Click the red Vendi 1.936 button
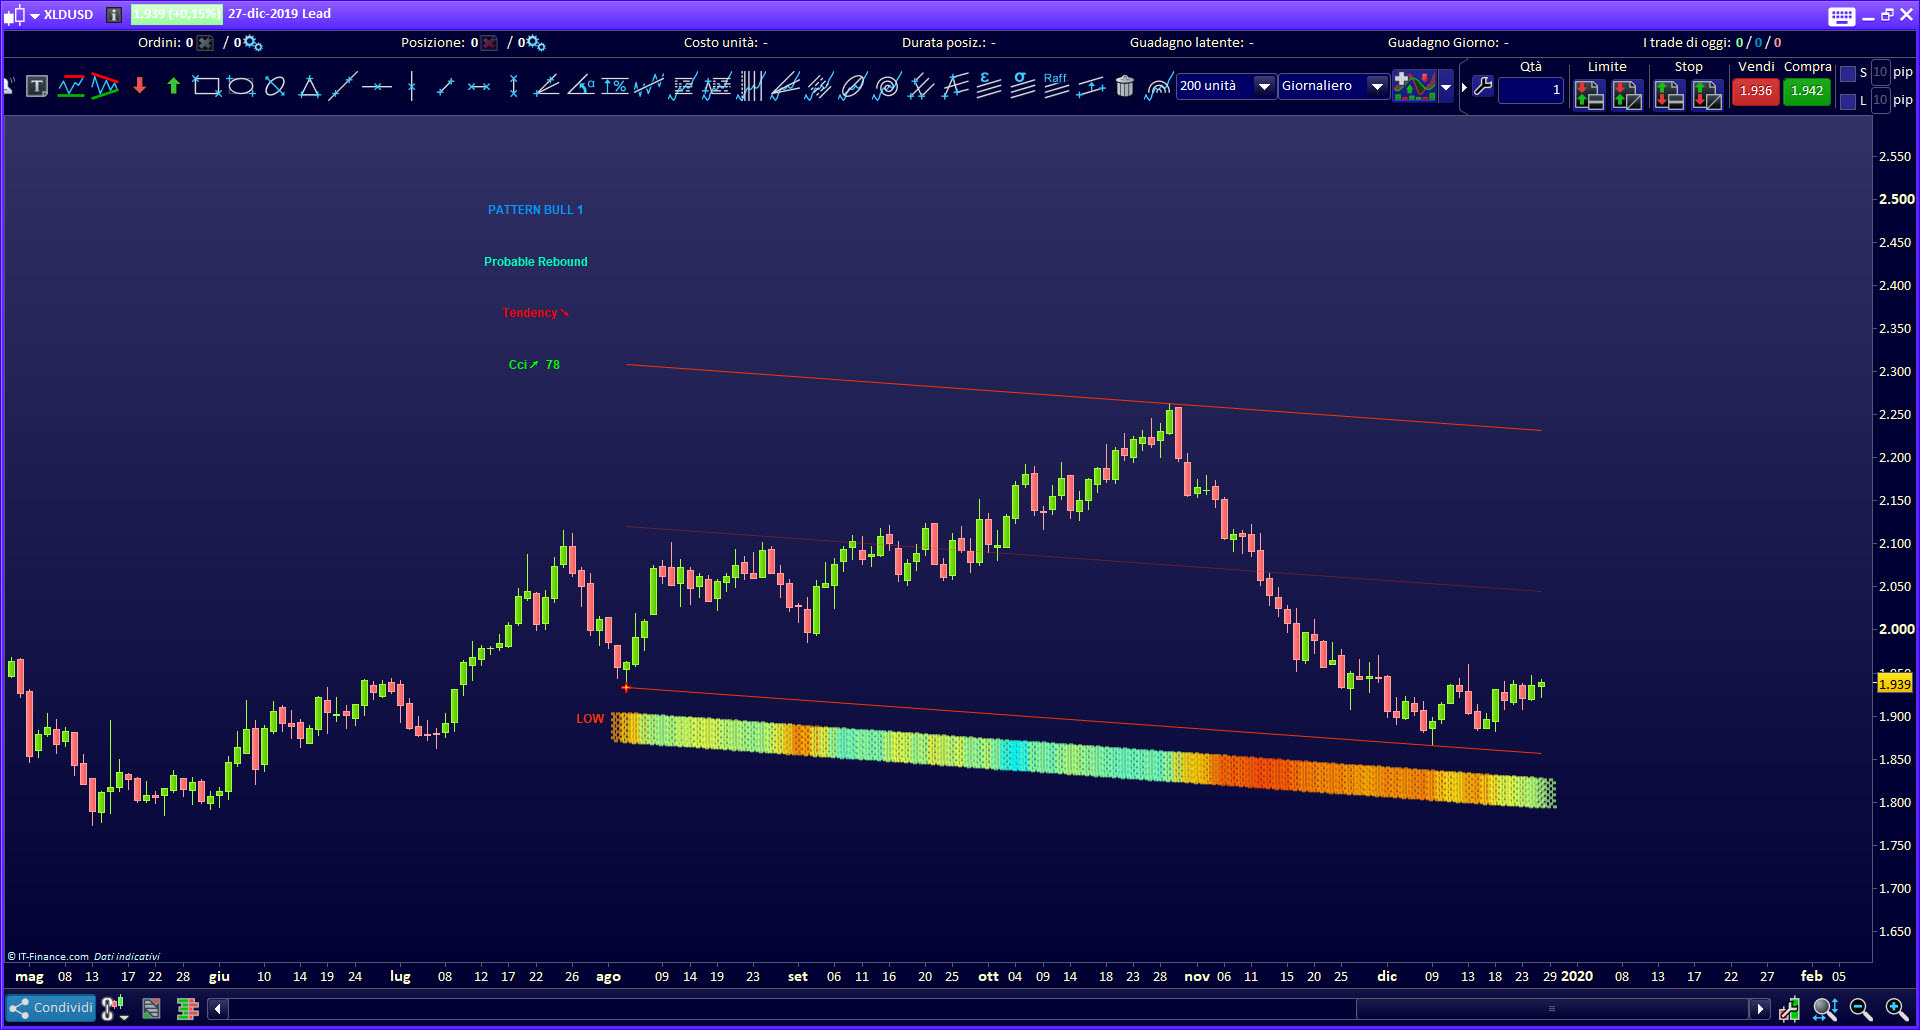1920x1030 pixels. tap(1755, 91)
